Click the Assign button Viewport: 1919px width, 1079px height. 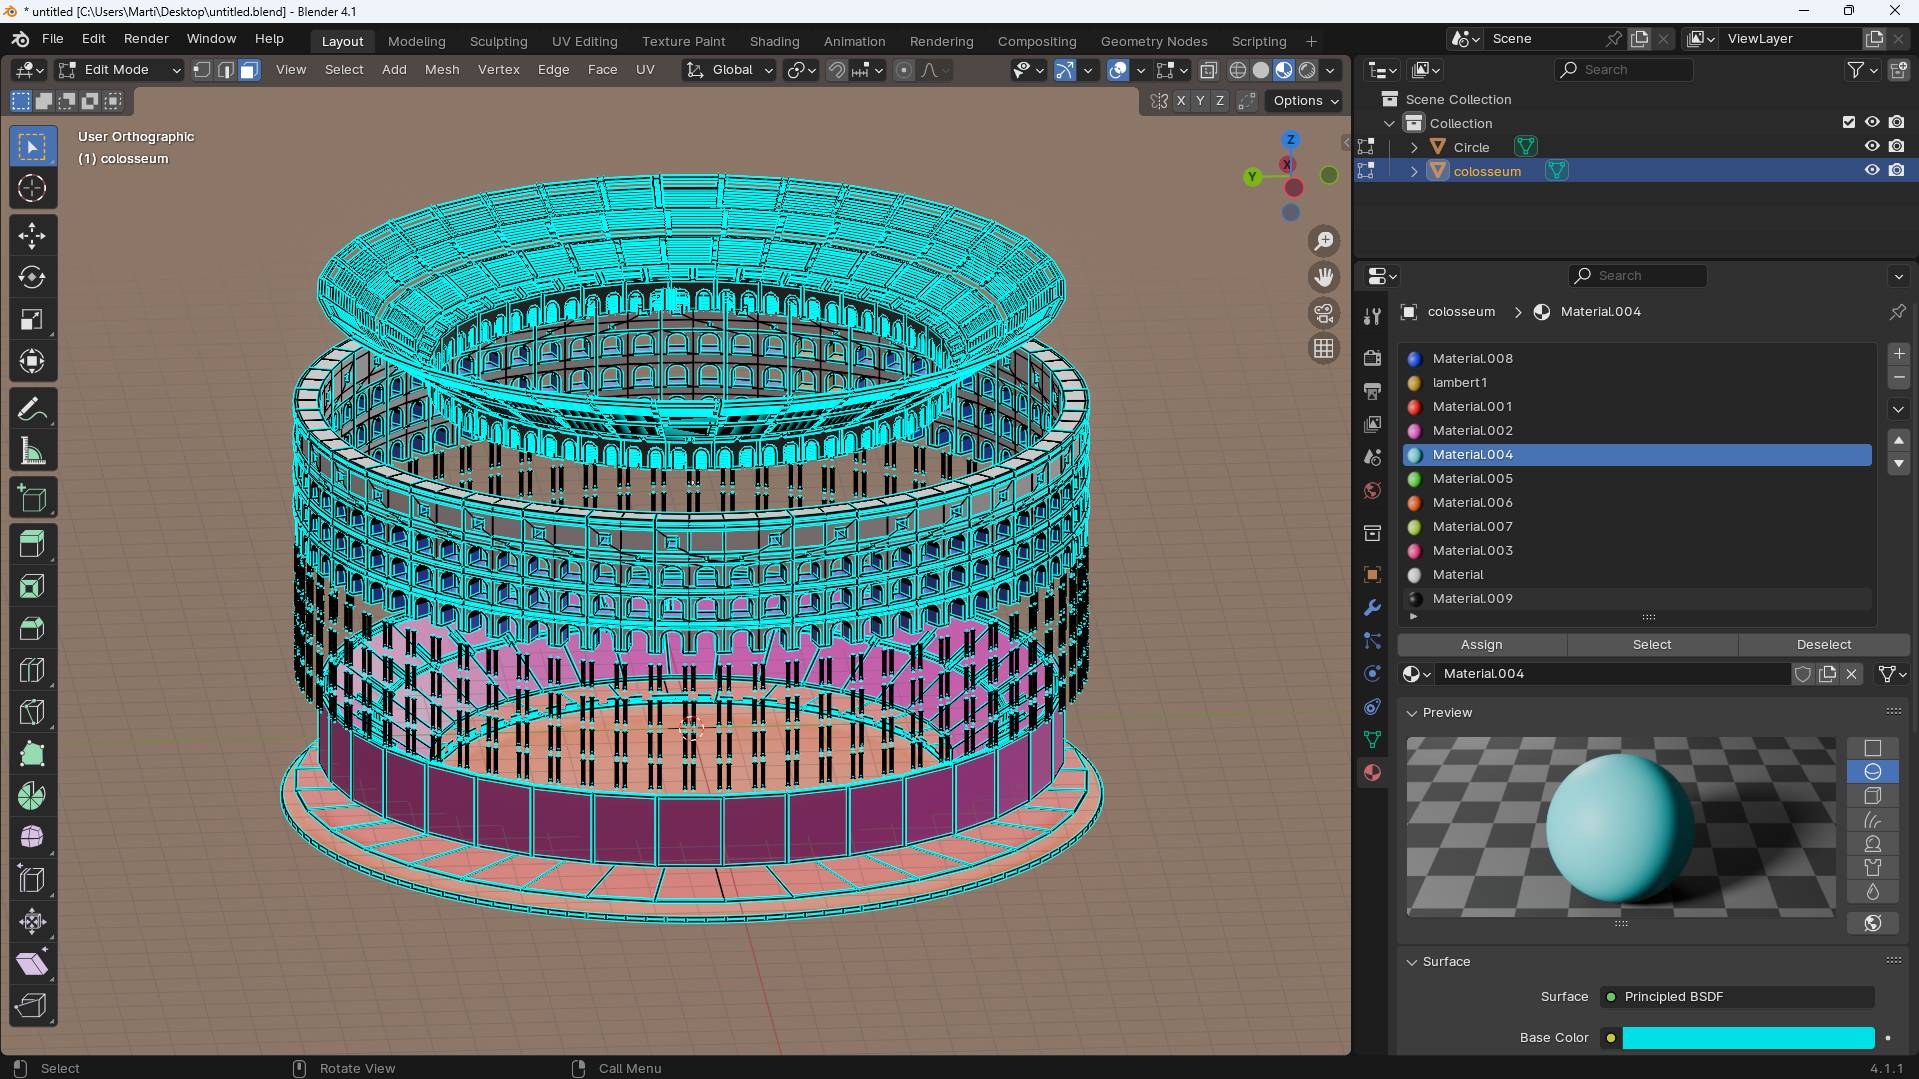[x=1481, y=645]
